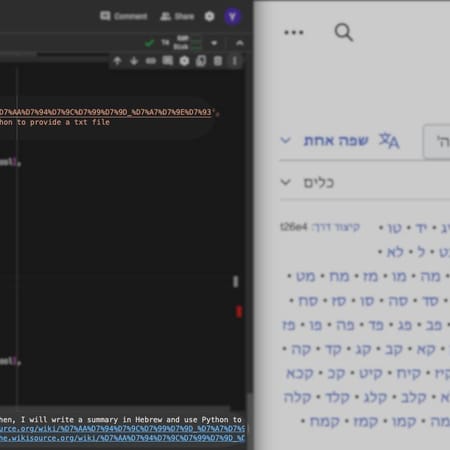
Task: Click the Share button in Colab
Action: pos(177,16)
